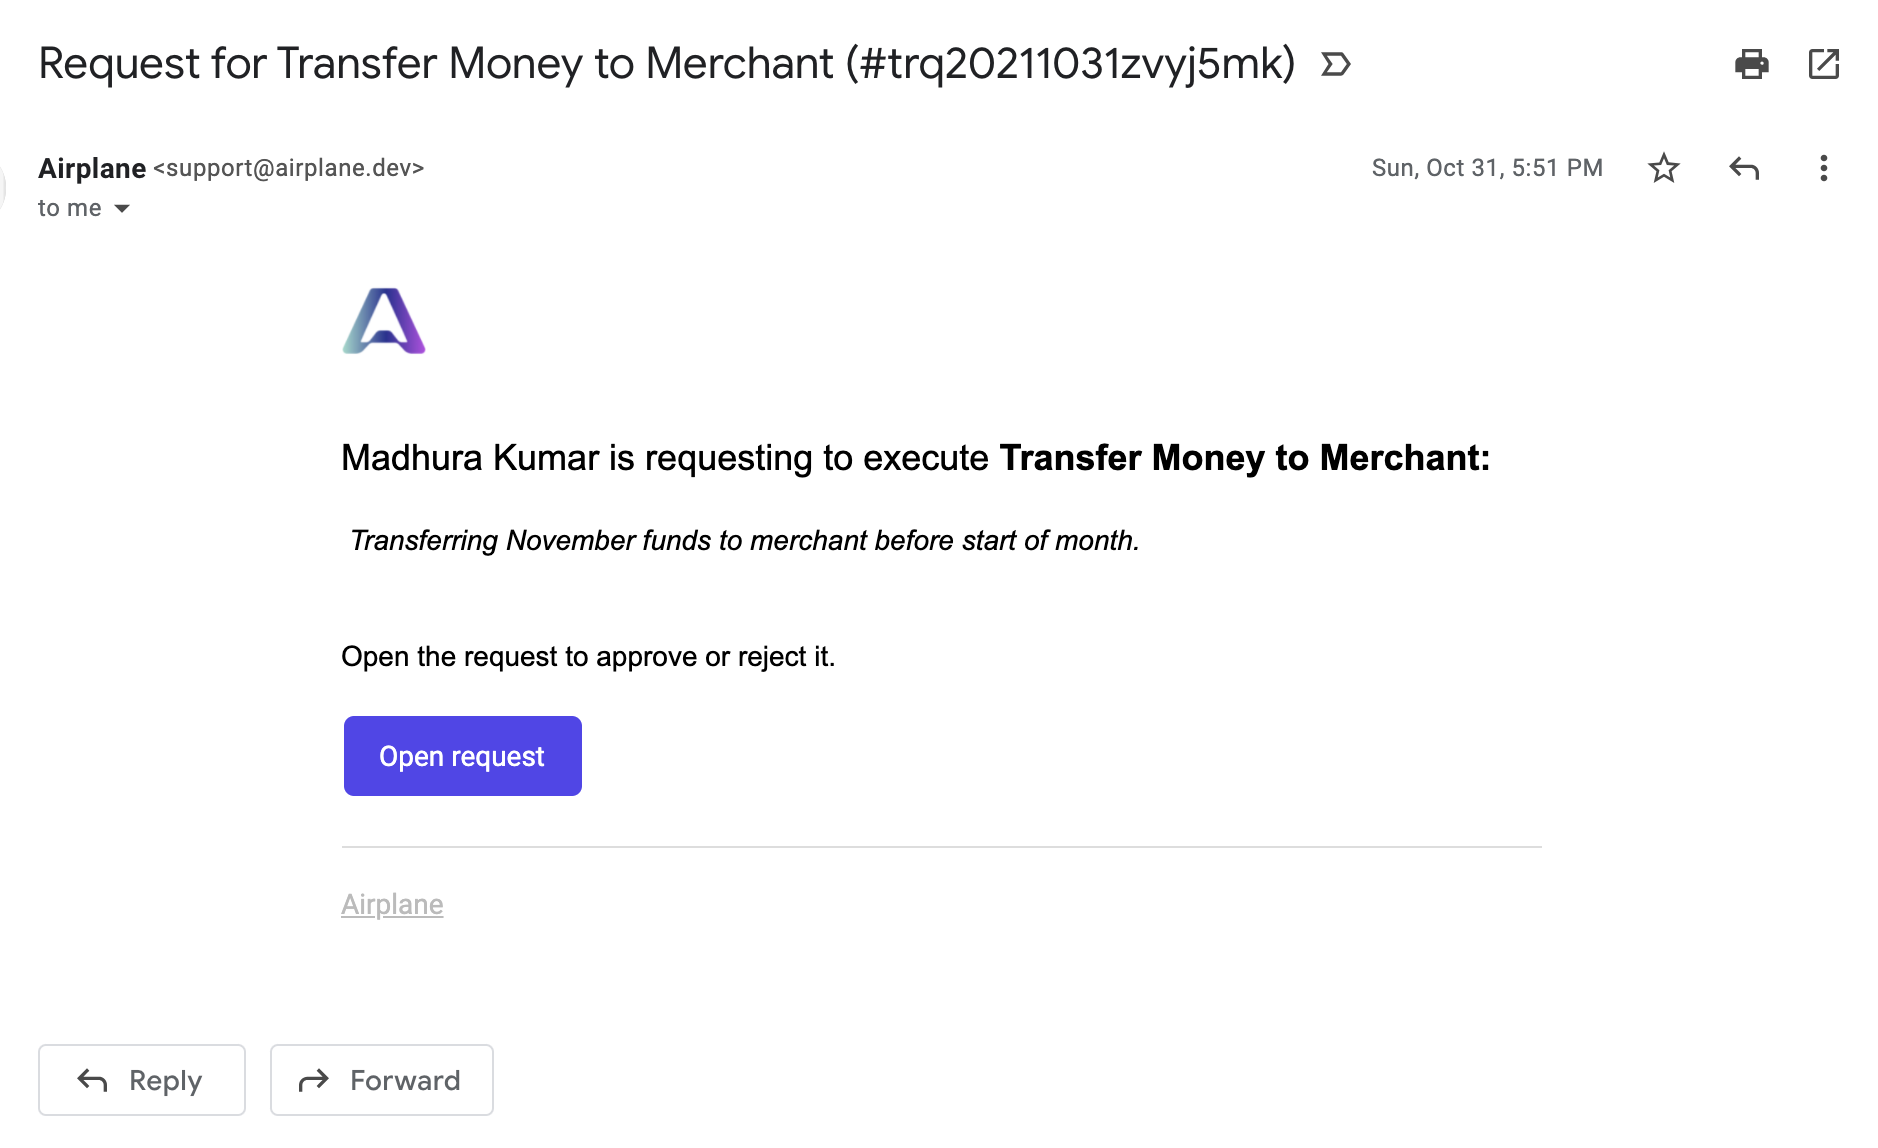This screenshot has height=1148, width=1878.
Task: Expand recipient details with the "to me" arrow
Action: click(x=122, y=208)
